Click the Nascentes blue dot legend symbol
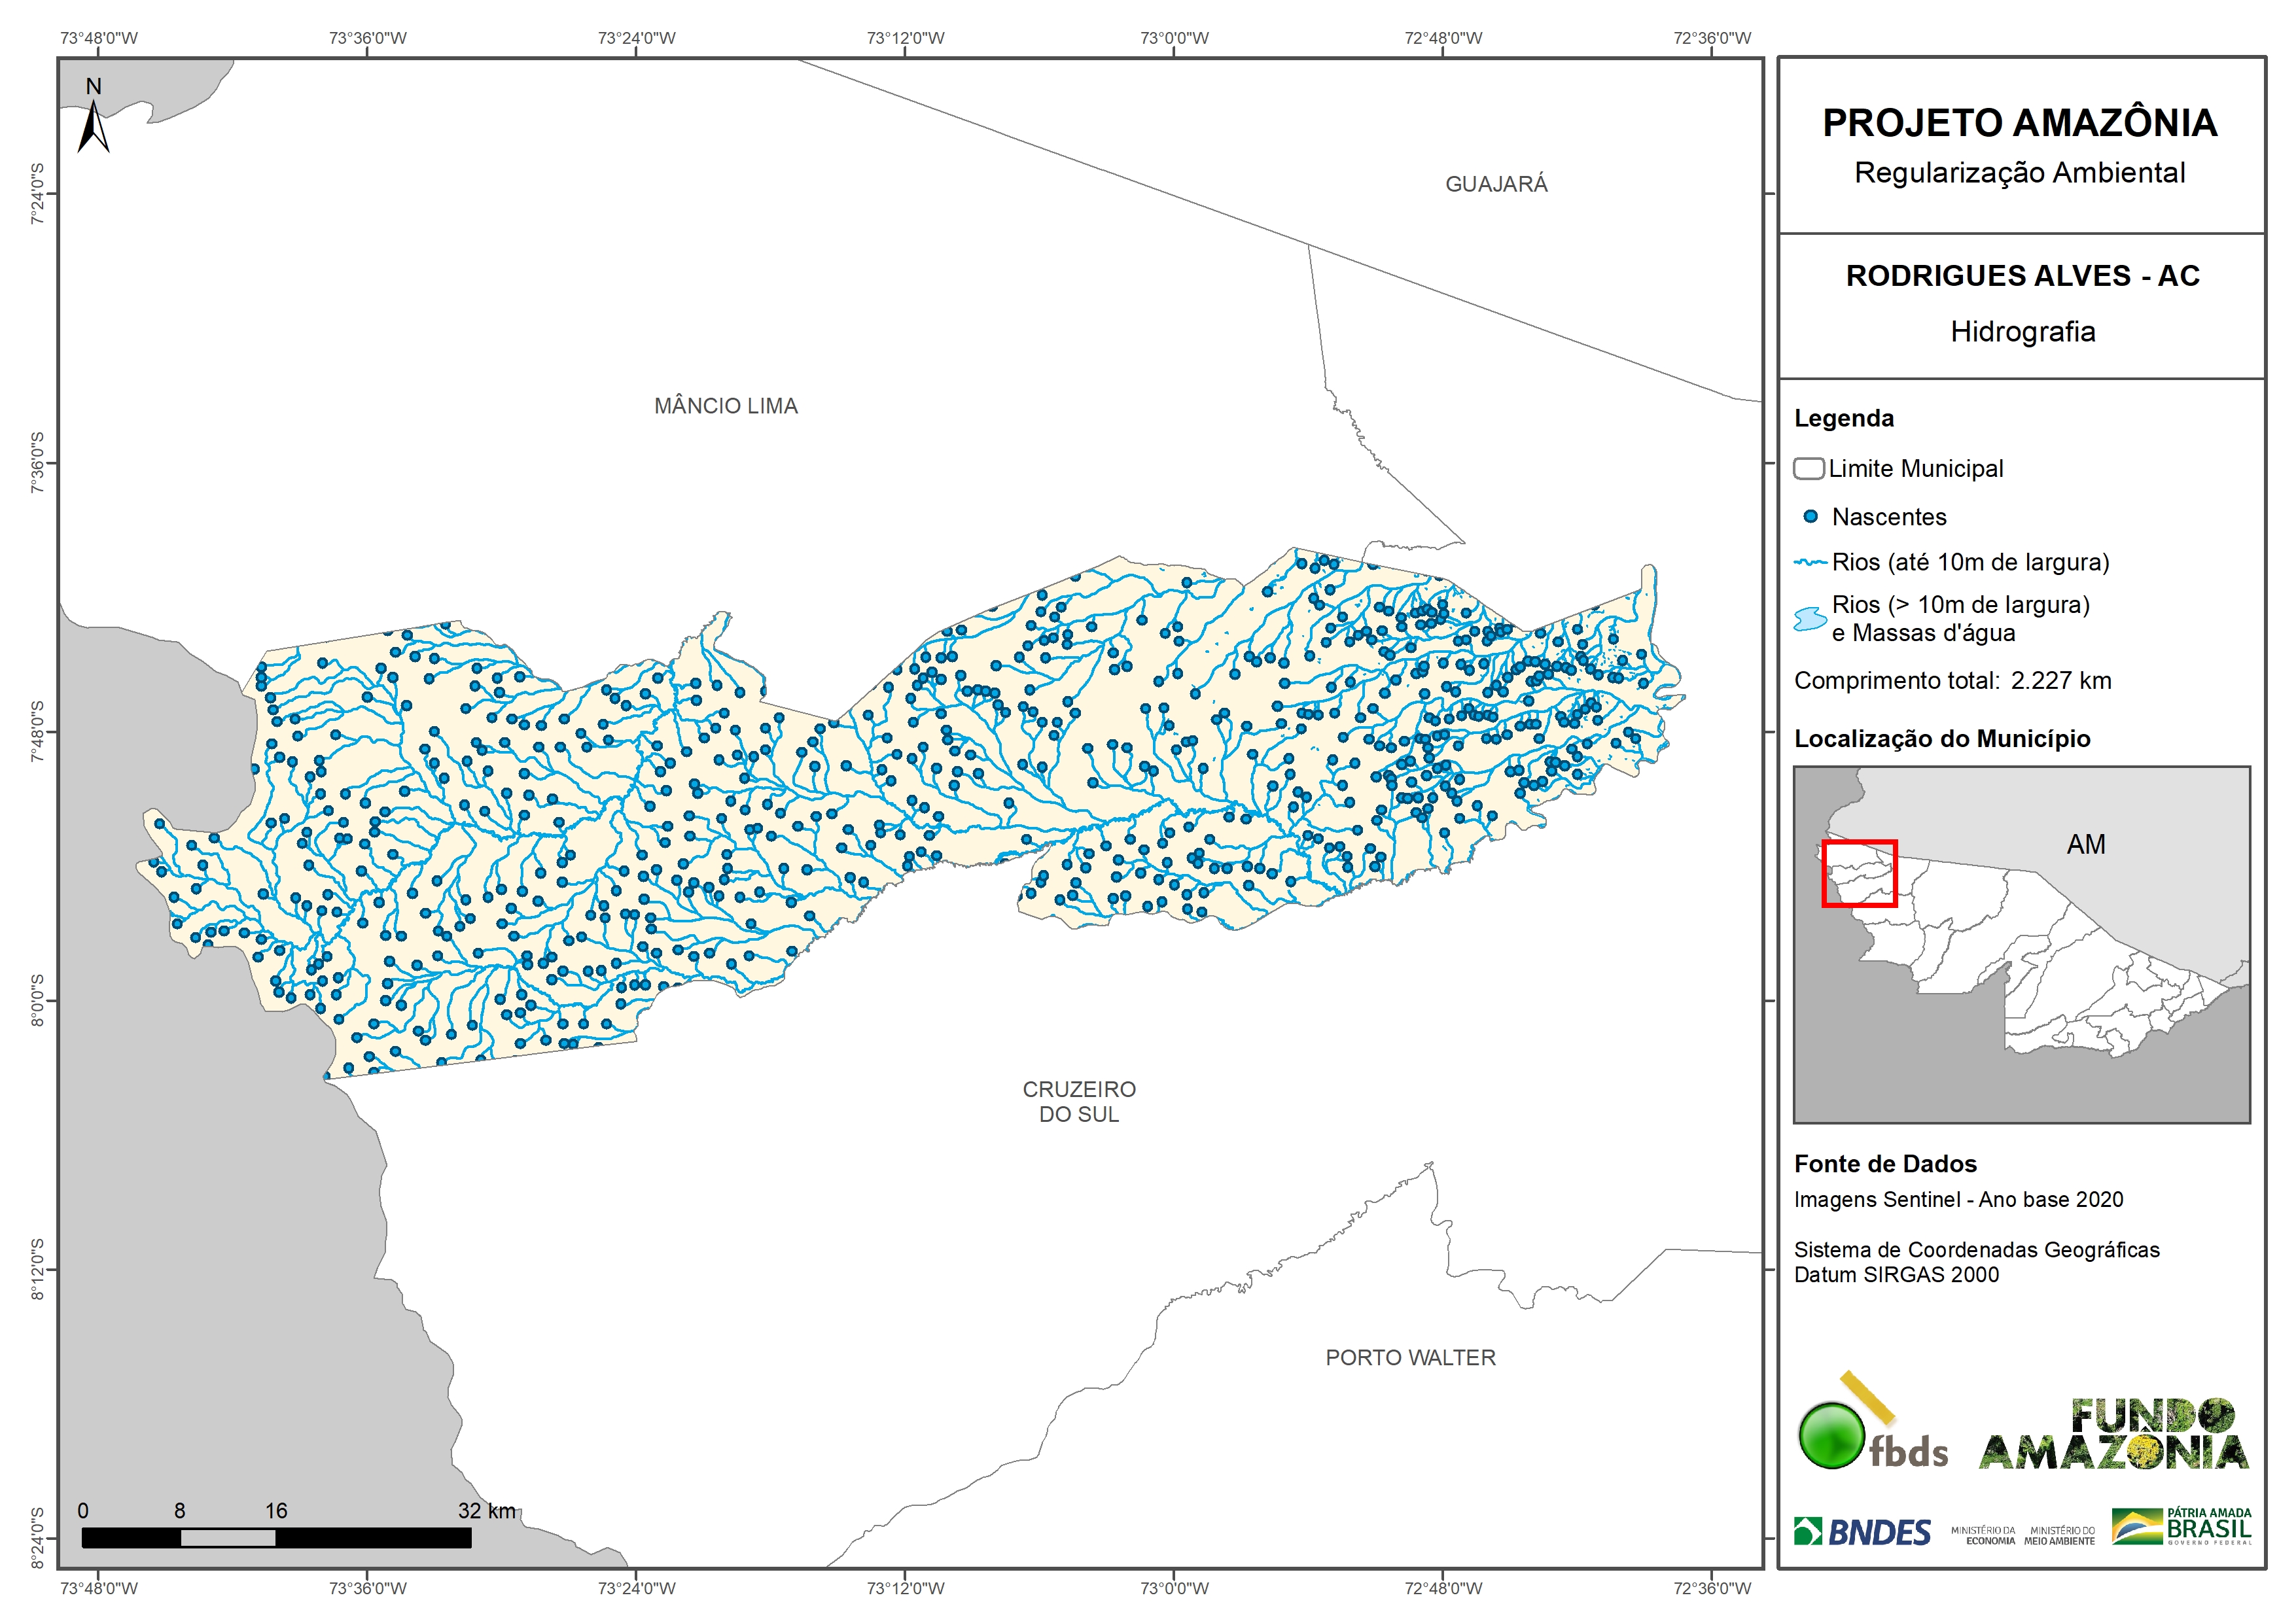 [x=1810, y=517]
